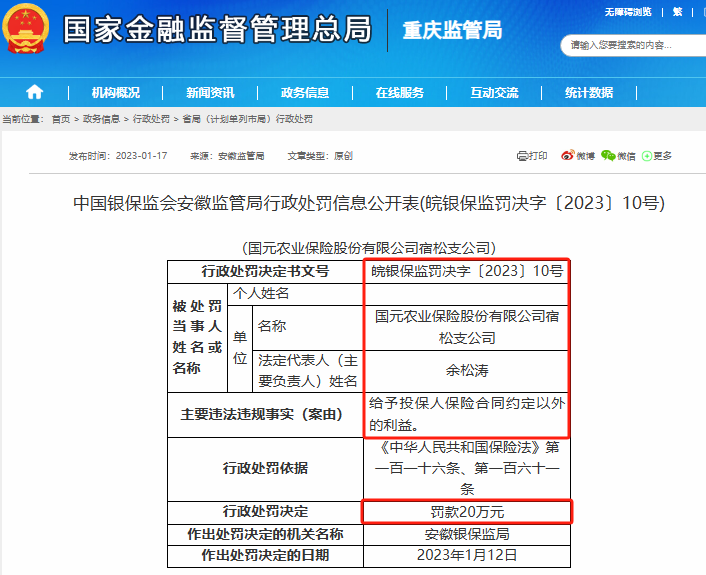
Task: Select the 政务信息 navigation item
Action: point(305,92)
